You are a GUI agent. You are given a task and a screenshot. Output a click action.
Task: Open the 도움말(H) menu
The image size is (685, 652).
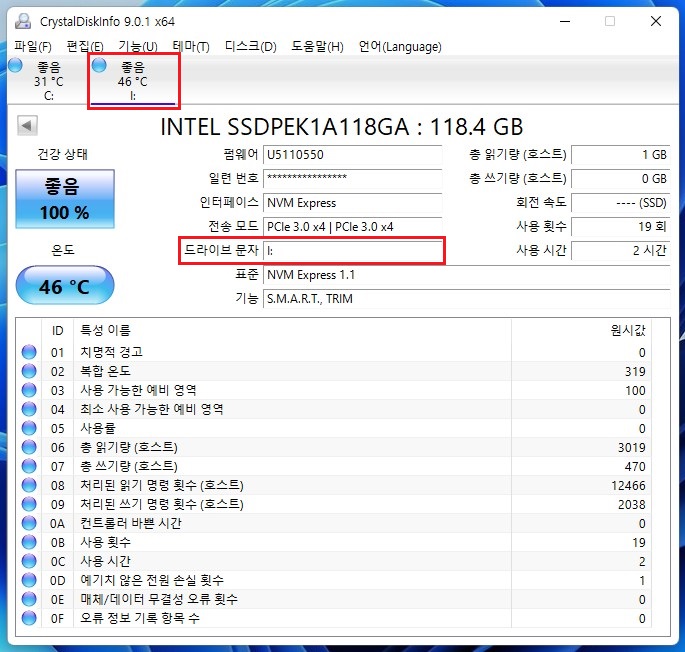point(317,46)
